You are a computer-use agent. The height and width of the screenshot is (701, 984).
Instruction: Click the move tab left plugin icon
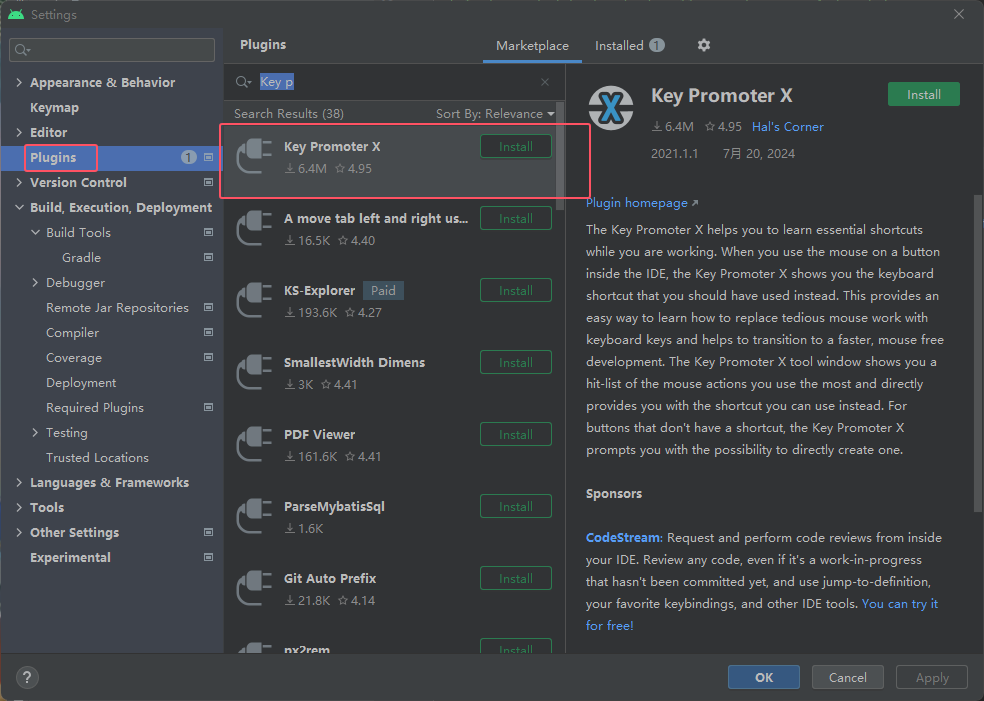[254, 228]
